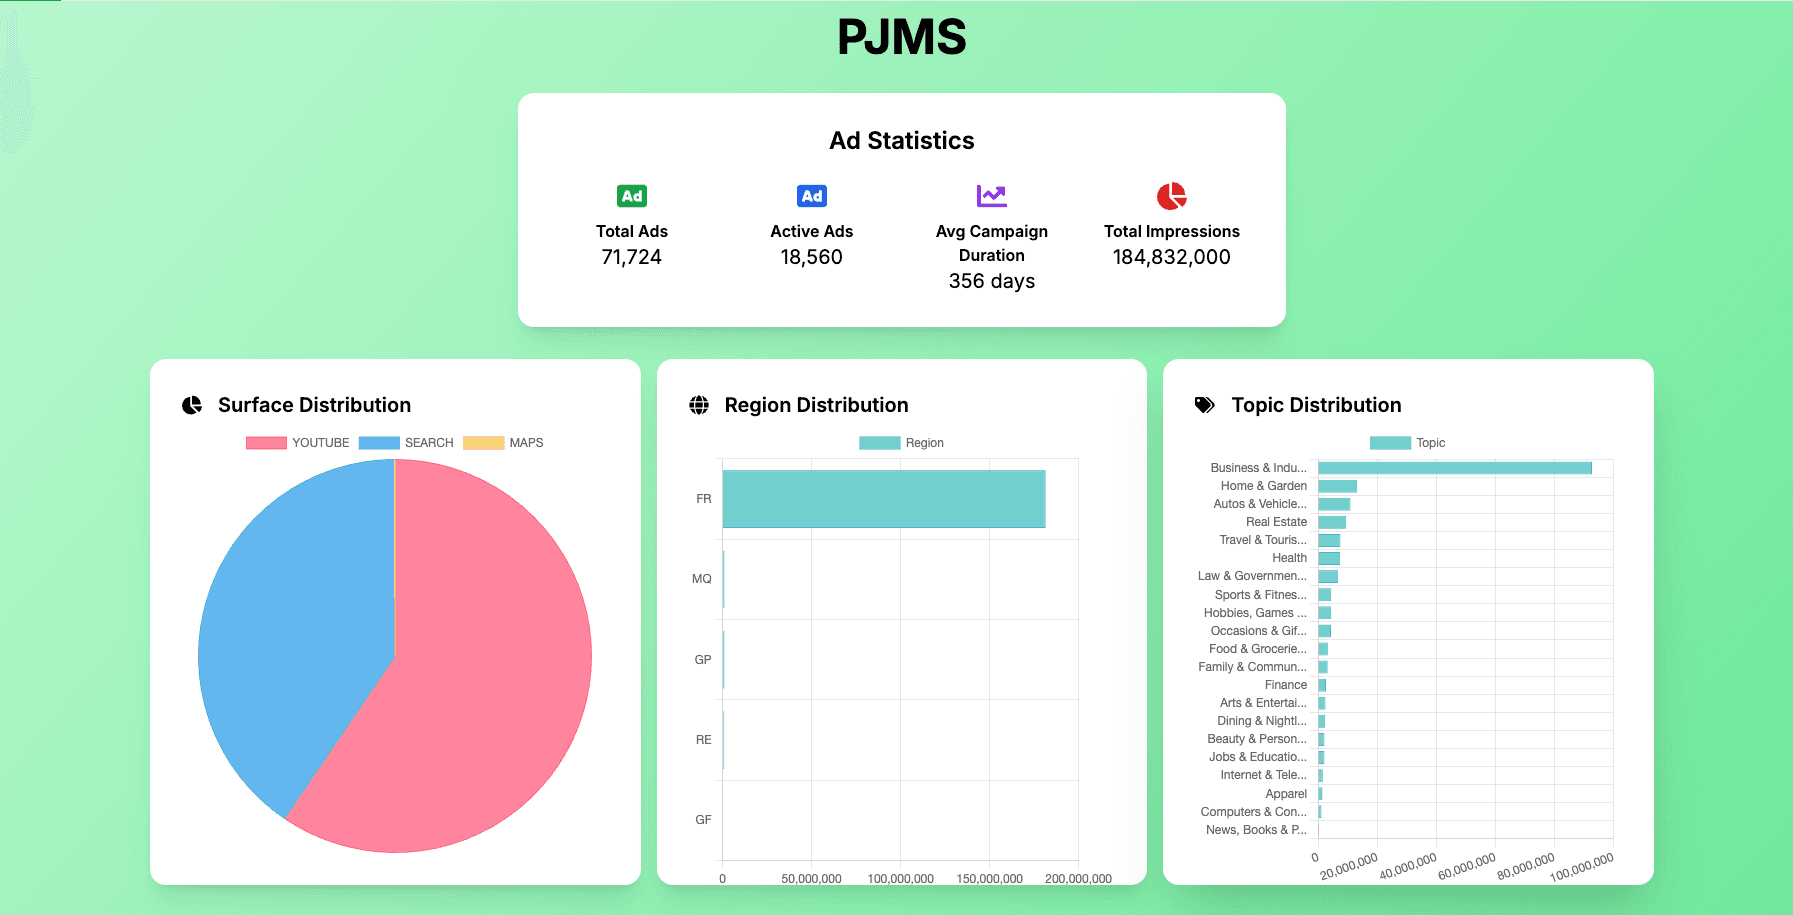The image size is (1793, 915).
Task: Click the Real Estate topic bar
Action: [x=1332, y=522]
